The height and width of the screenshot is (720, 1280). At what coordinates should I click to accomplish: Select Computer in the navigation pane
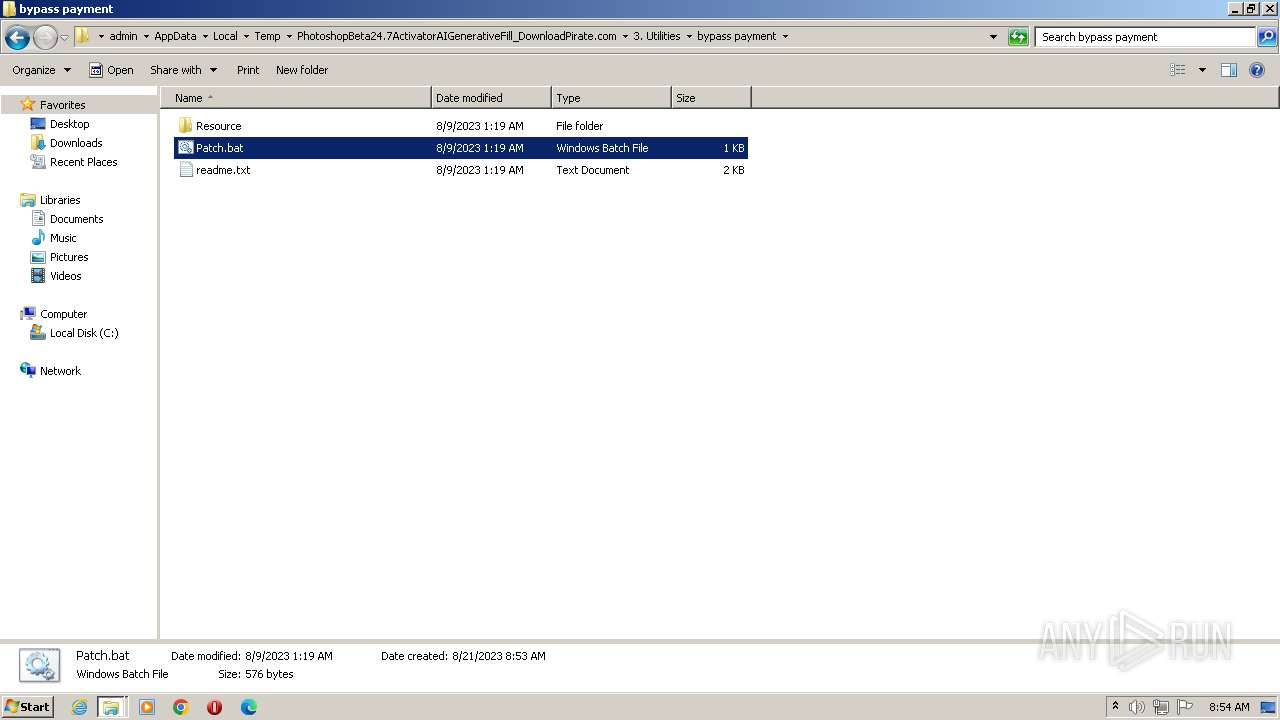pyautogui.click(x=63, y=314)
